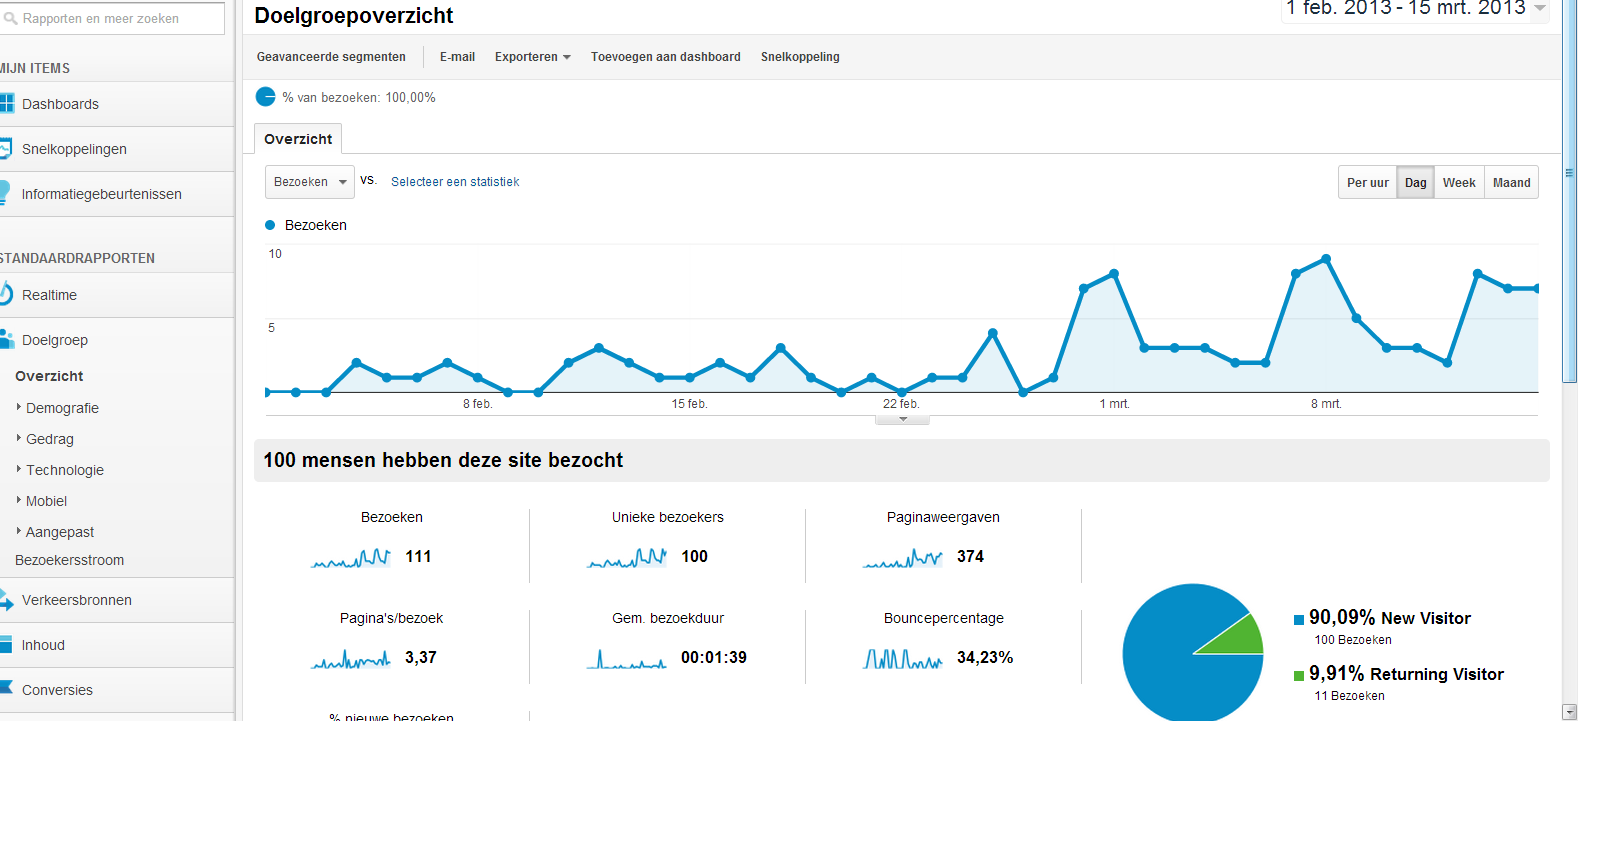Click the Realtime clock icon
The width and height of the screenshot is (1600, 860).
click(6, 294)
